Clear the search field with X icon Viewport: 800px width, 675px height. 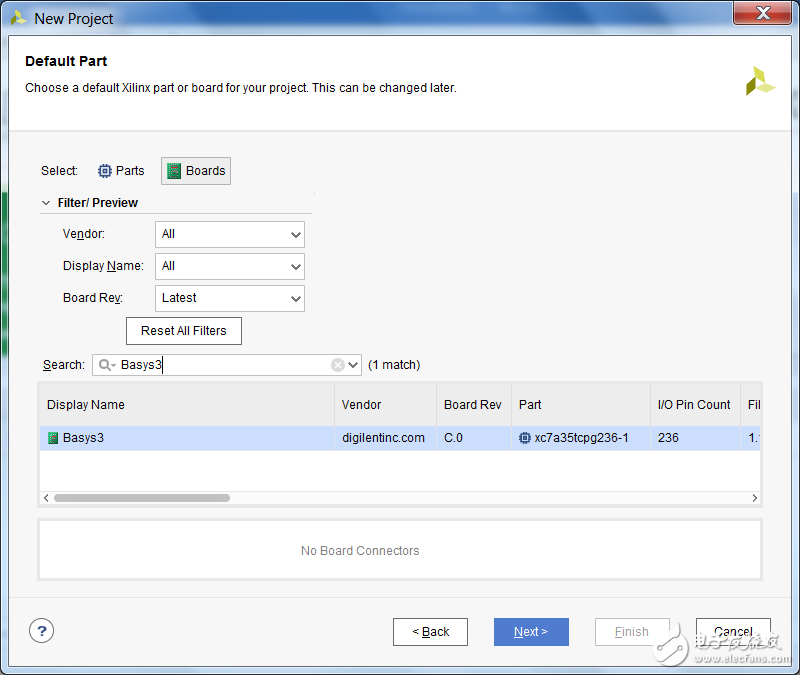click(338, 365)
